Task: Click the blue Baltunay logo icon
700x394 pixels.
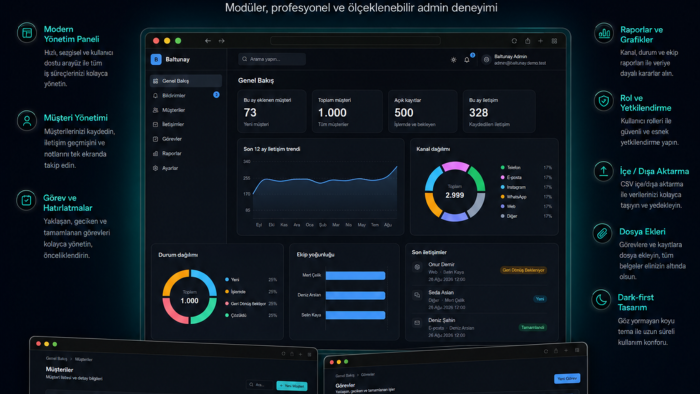Action: coord(156,59)
